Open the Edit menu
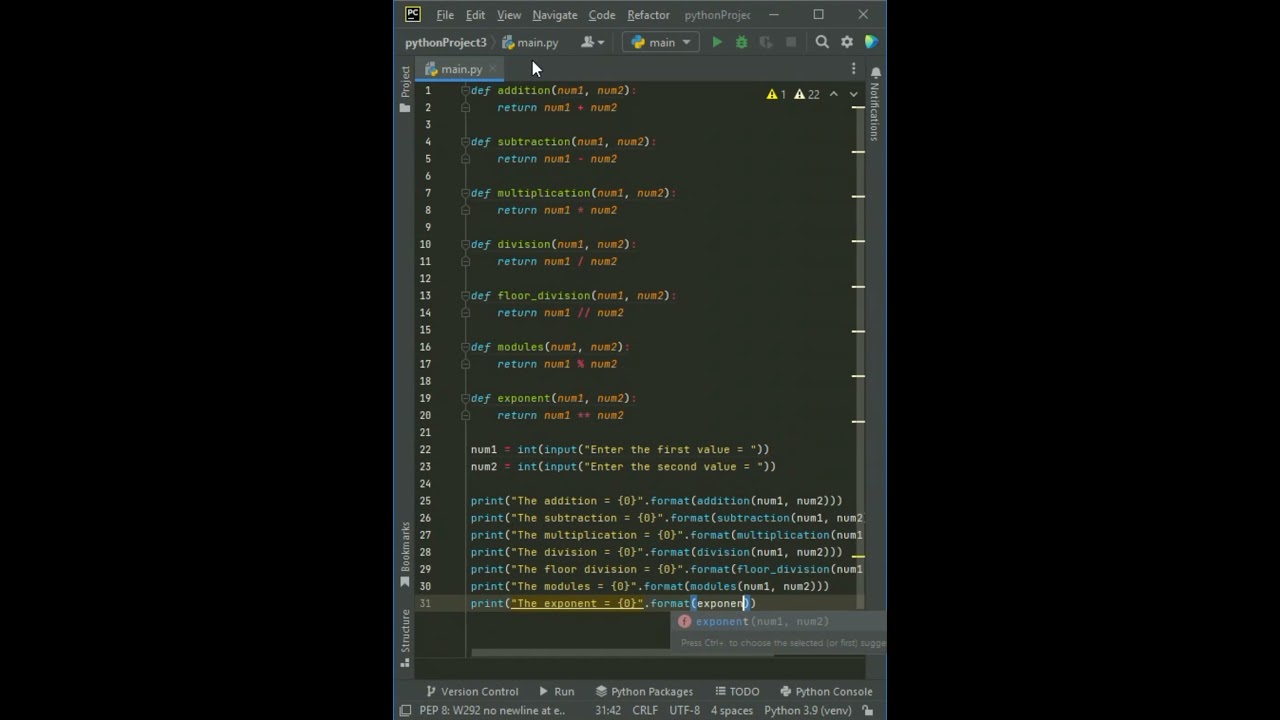 (x=475, y=15)
